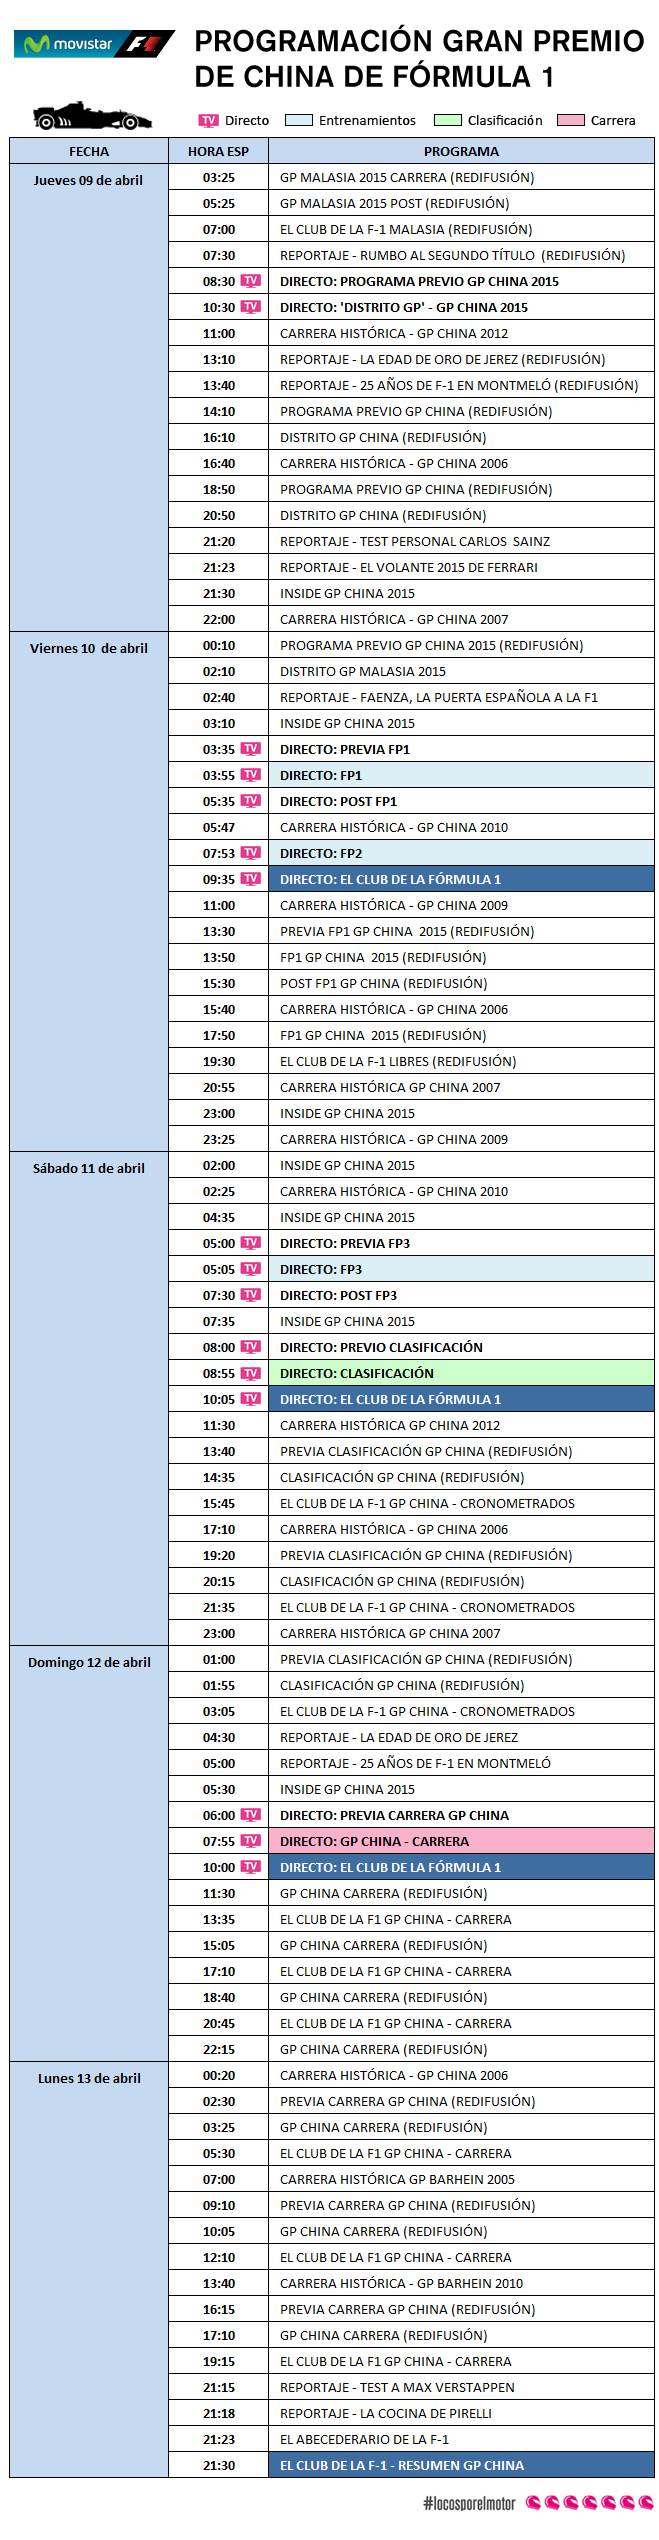659x2540 pixels.
Task: Click TV icon on Programa Previo GP China 08:30 row
Action: coord(250,281)
